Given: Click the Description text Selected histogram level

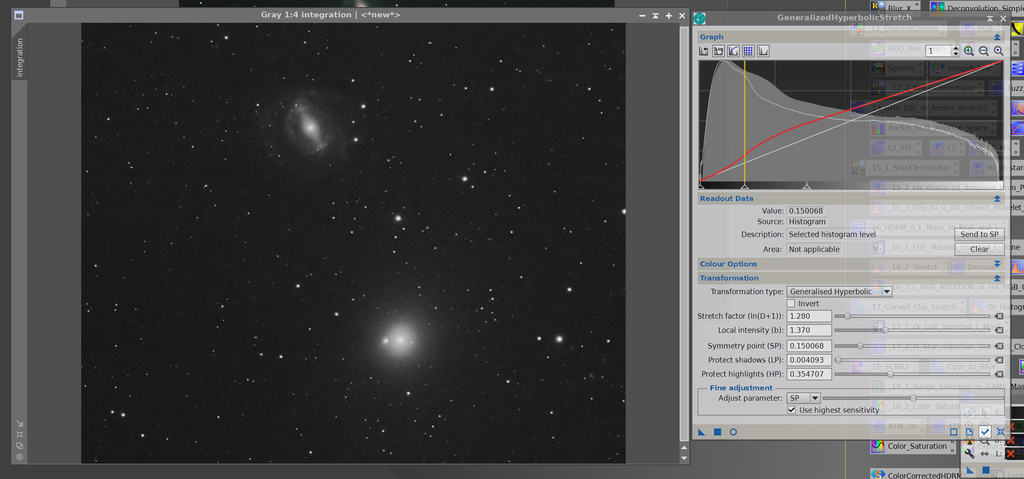Looking at the screenshot, I should pyautogui.click(x=832, y=235).
